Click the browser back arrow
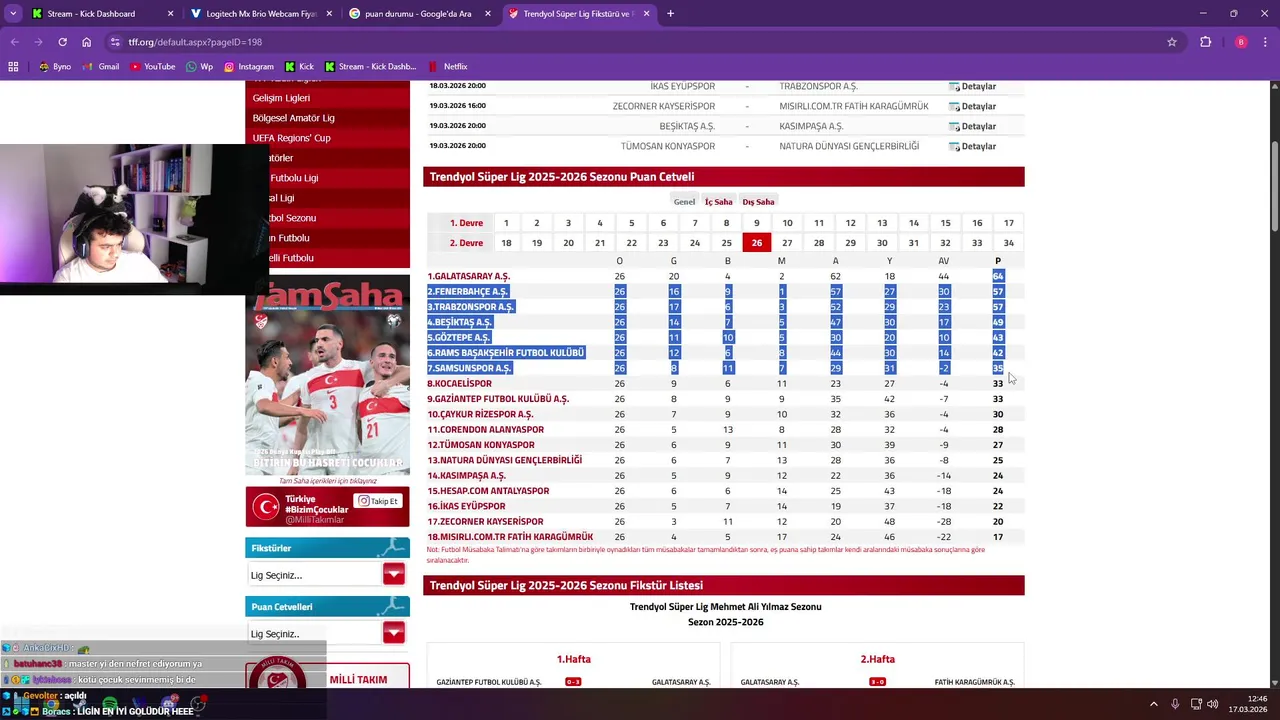 (15, 42)
